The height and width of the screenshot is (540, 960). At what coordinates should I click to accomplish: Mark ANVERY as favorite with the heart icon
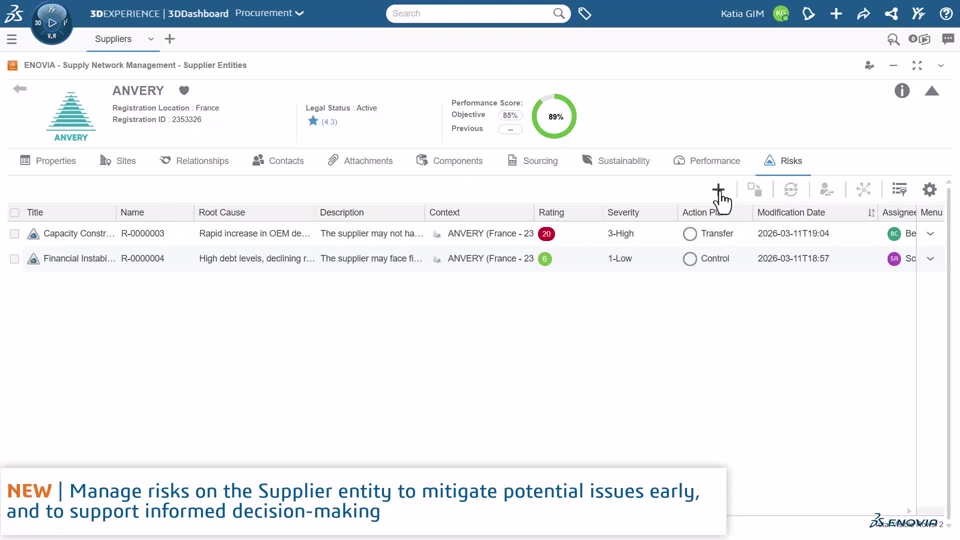184,91
